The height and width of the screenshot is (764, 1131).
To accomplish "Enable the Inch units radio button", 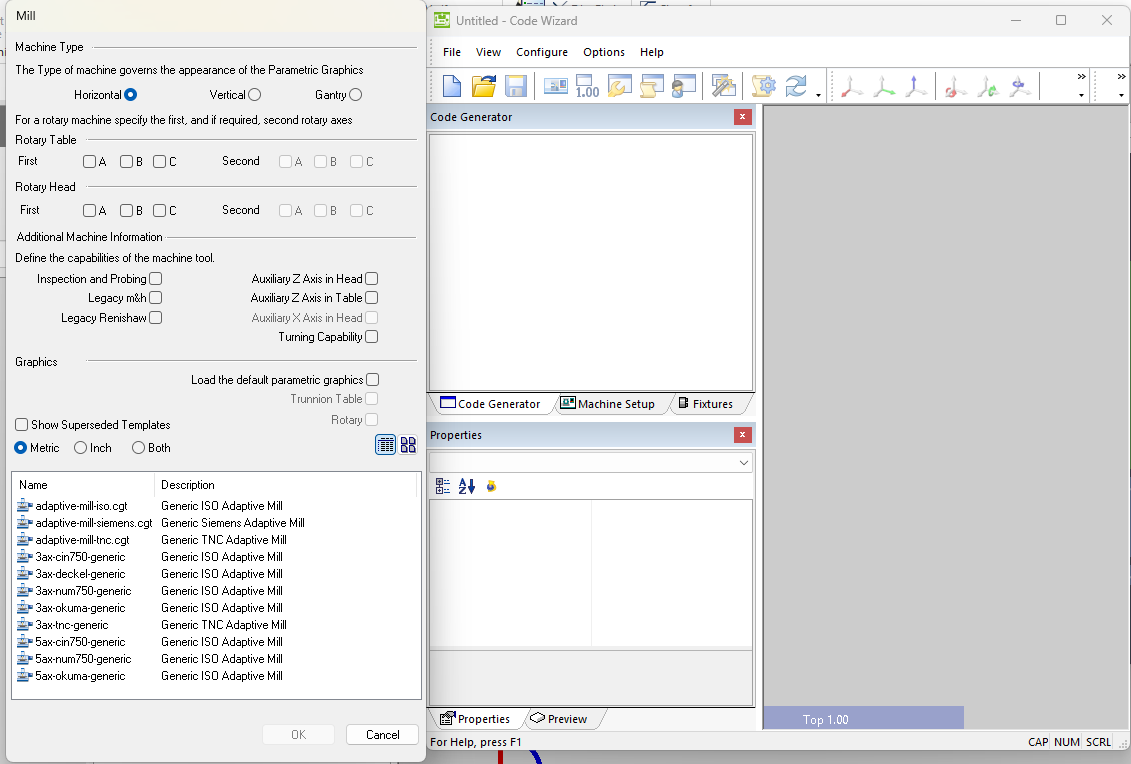I will [79, 448].
